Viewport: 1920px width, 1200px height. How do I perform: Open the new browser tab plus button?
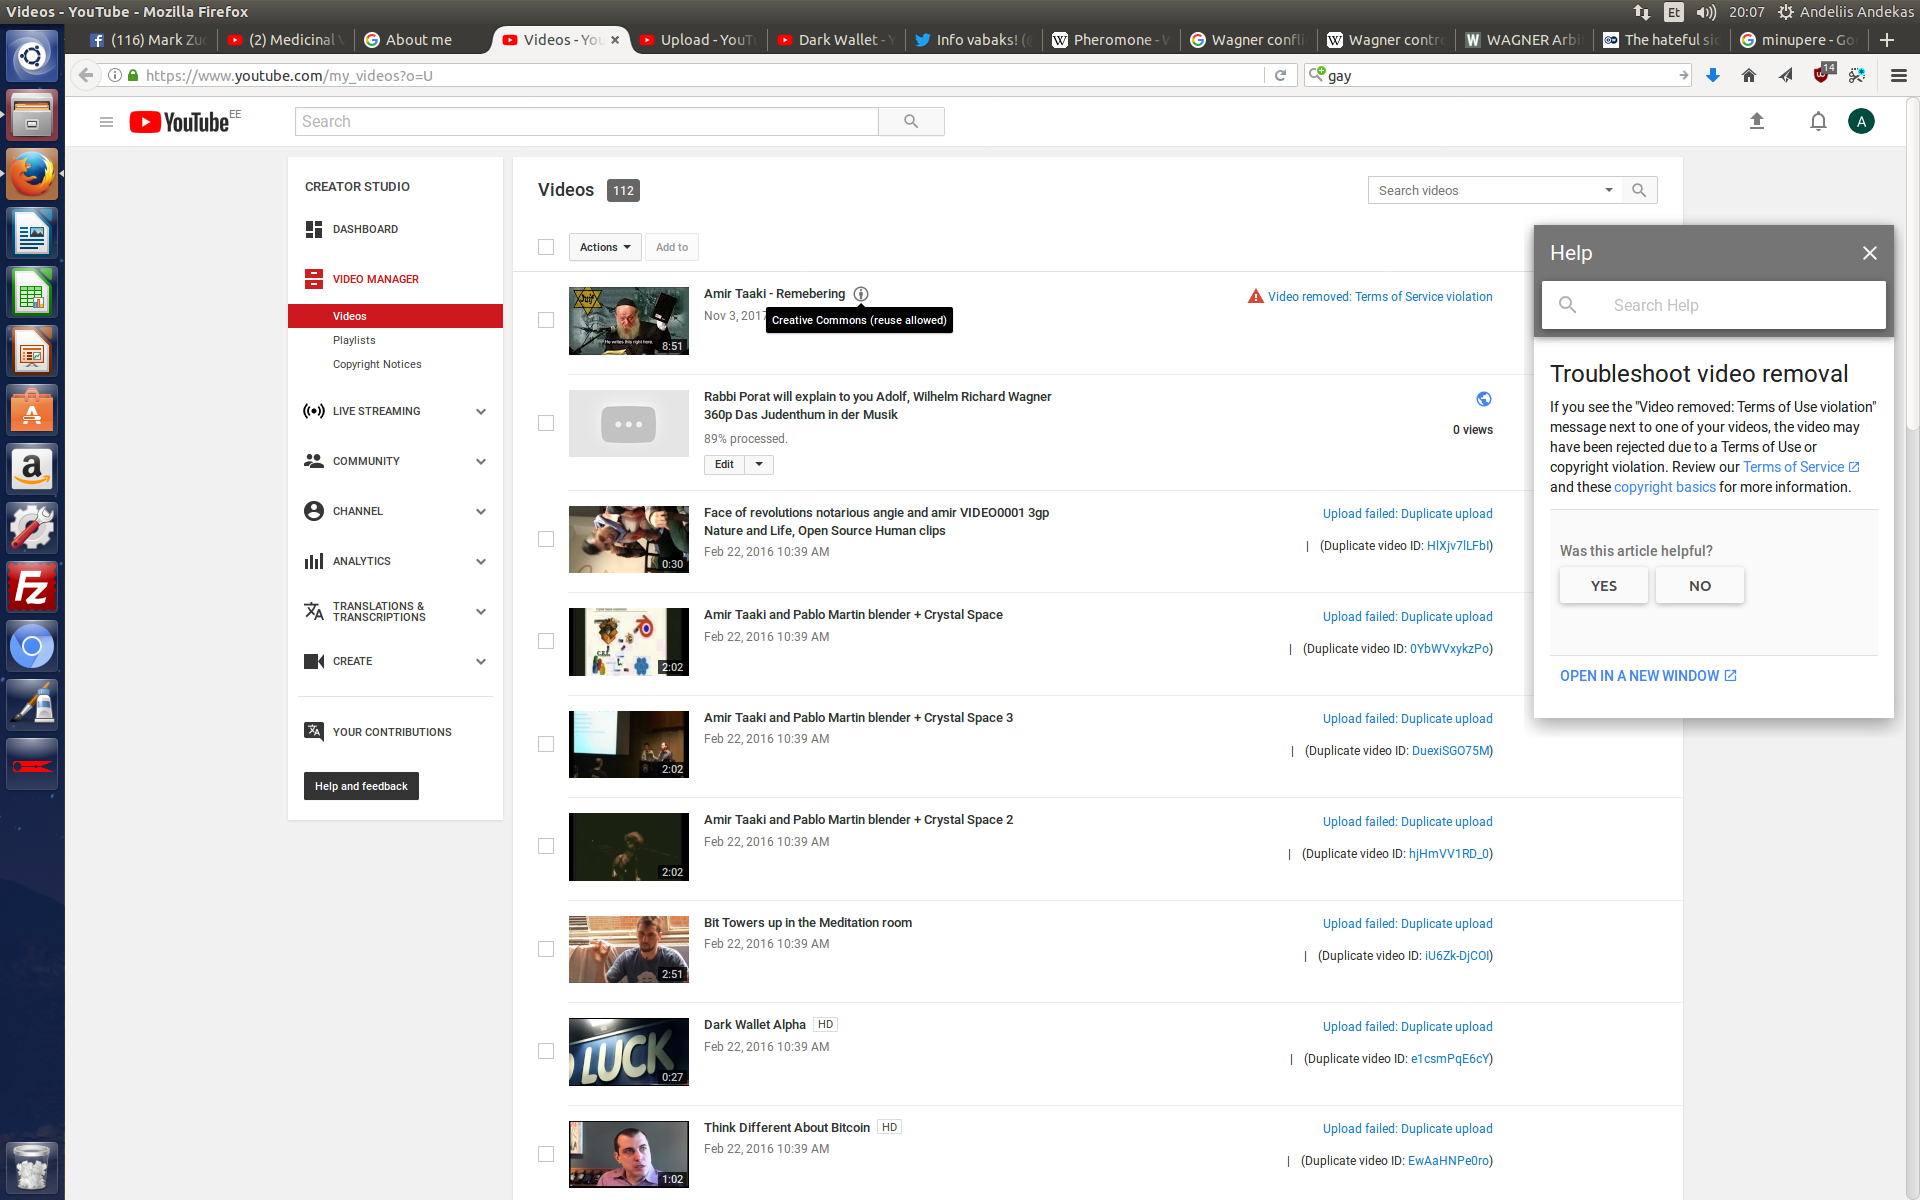1887,40
